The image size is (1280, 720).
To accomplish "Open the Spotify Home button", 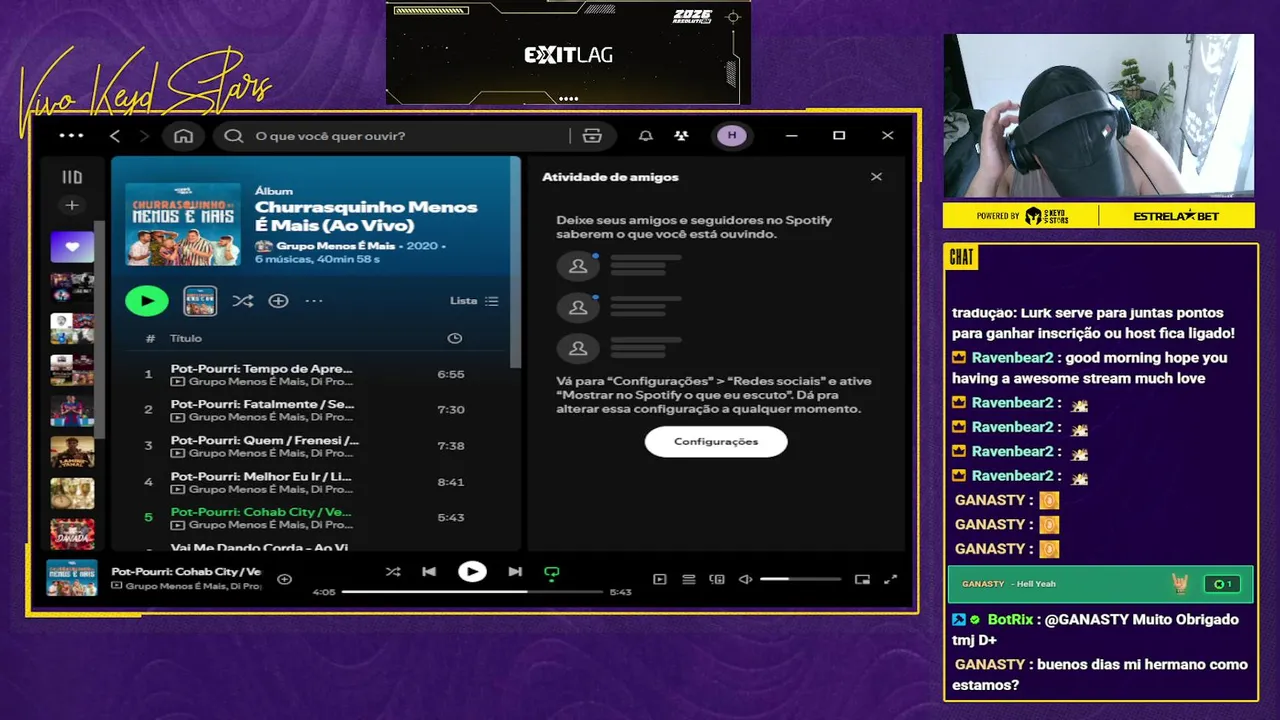I will point(183,135).
